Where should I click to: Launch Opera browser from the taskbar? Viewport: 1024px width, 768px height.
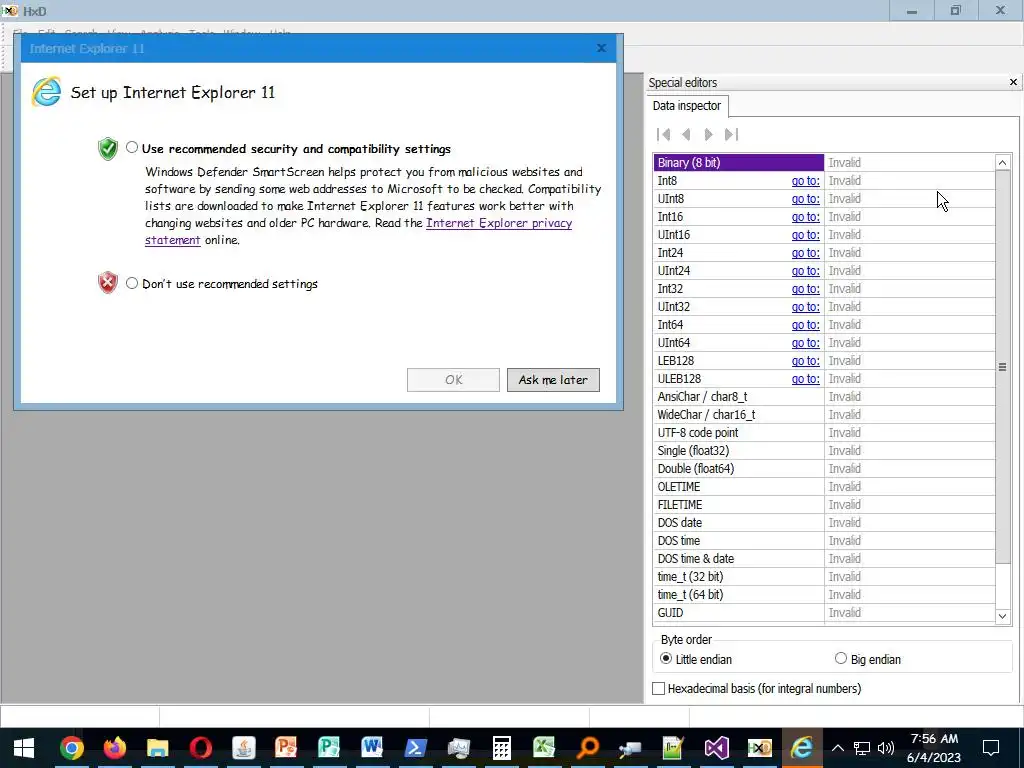(200, 748)
